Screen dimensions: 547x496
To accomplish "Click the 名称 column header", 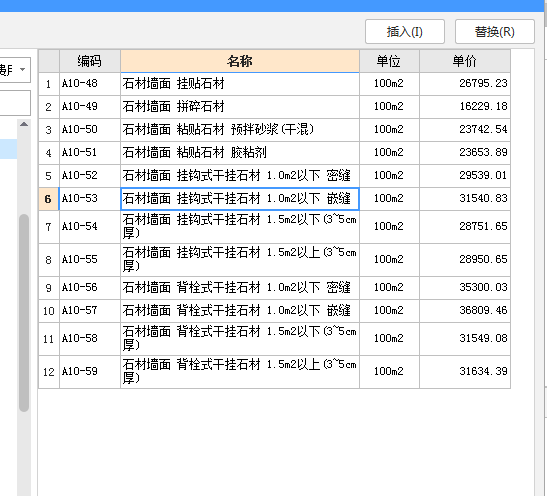I will tap(240, 61).
